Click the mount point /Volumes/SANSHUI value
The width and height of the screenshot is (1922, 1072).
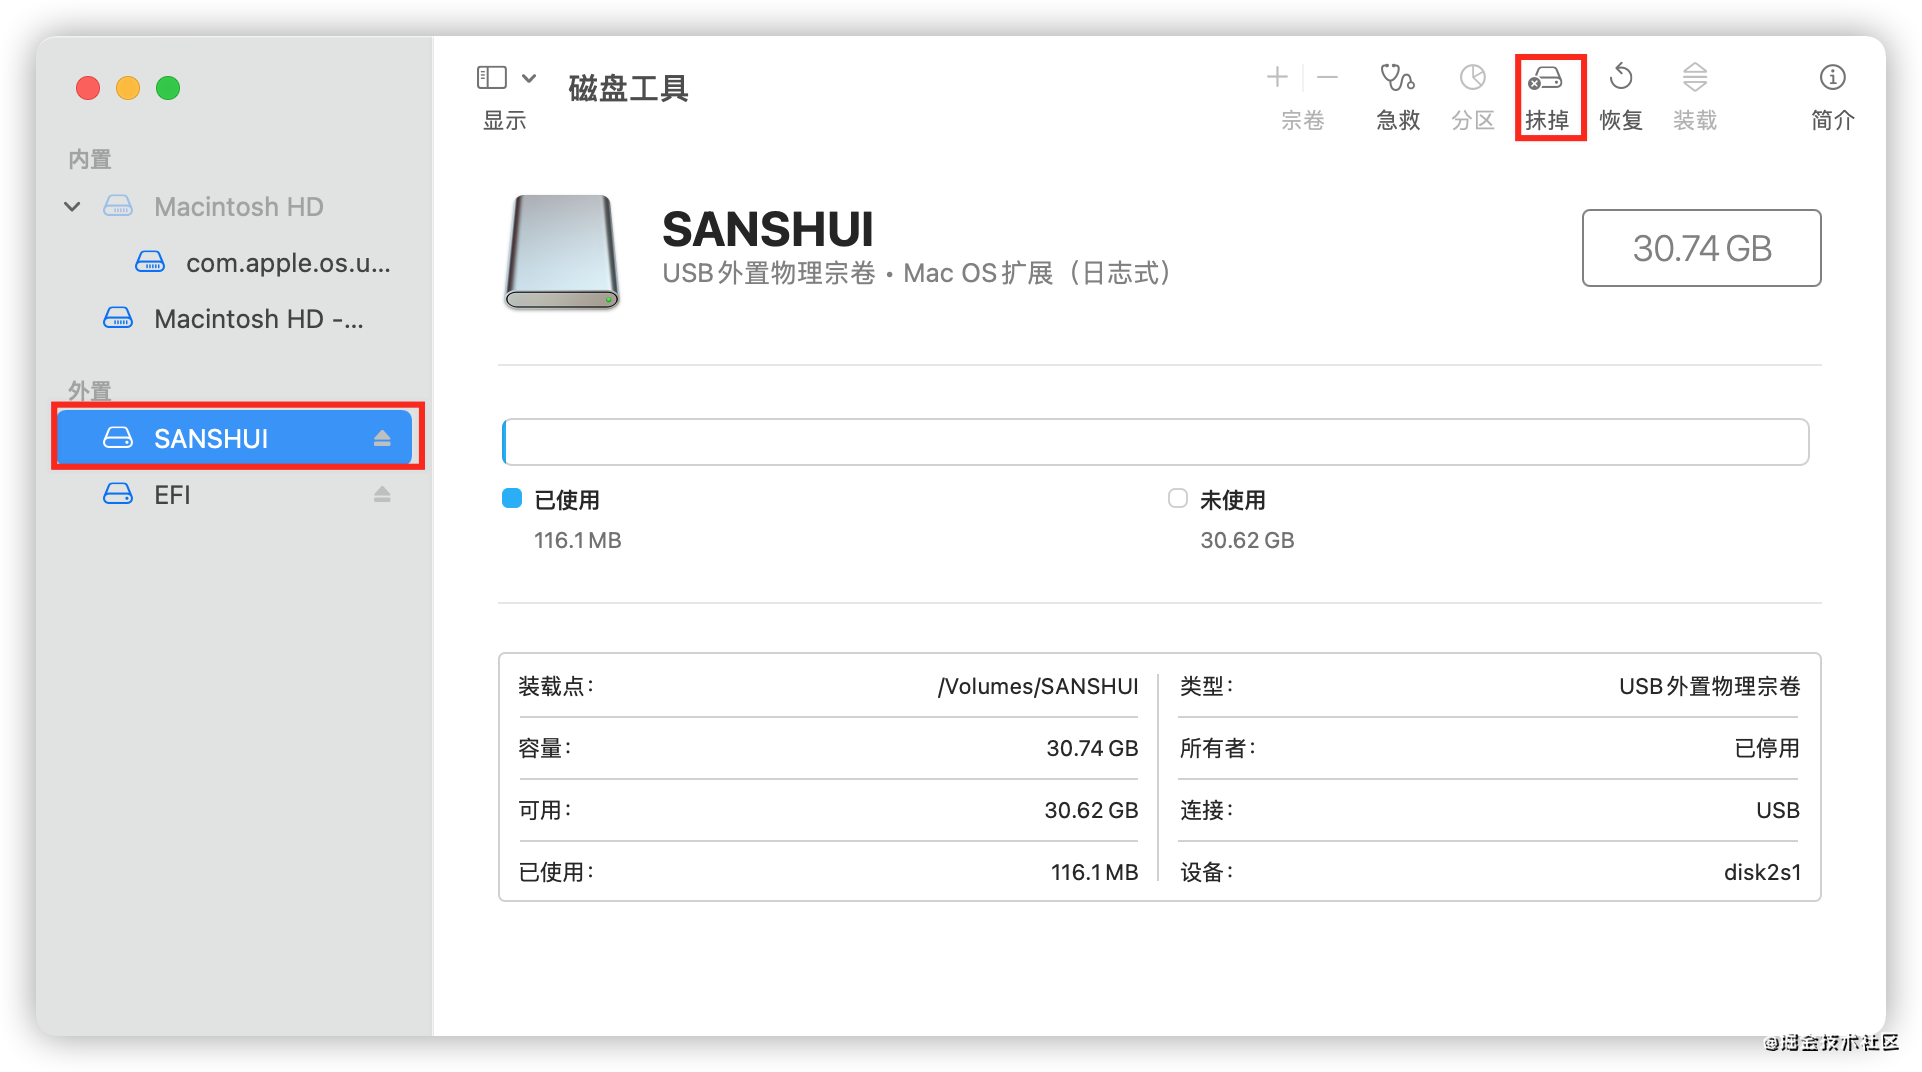point(1038,686)
